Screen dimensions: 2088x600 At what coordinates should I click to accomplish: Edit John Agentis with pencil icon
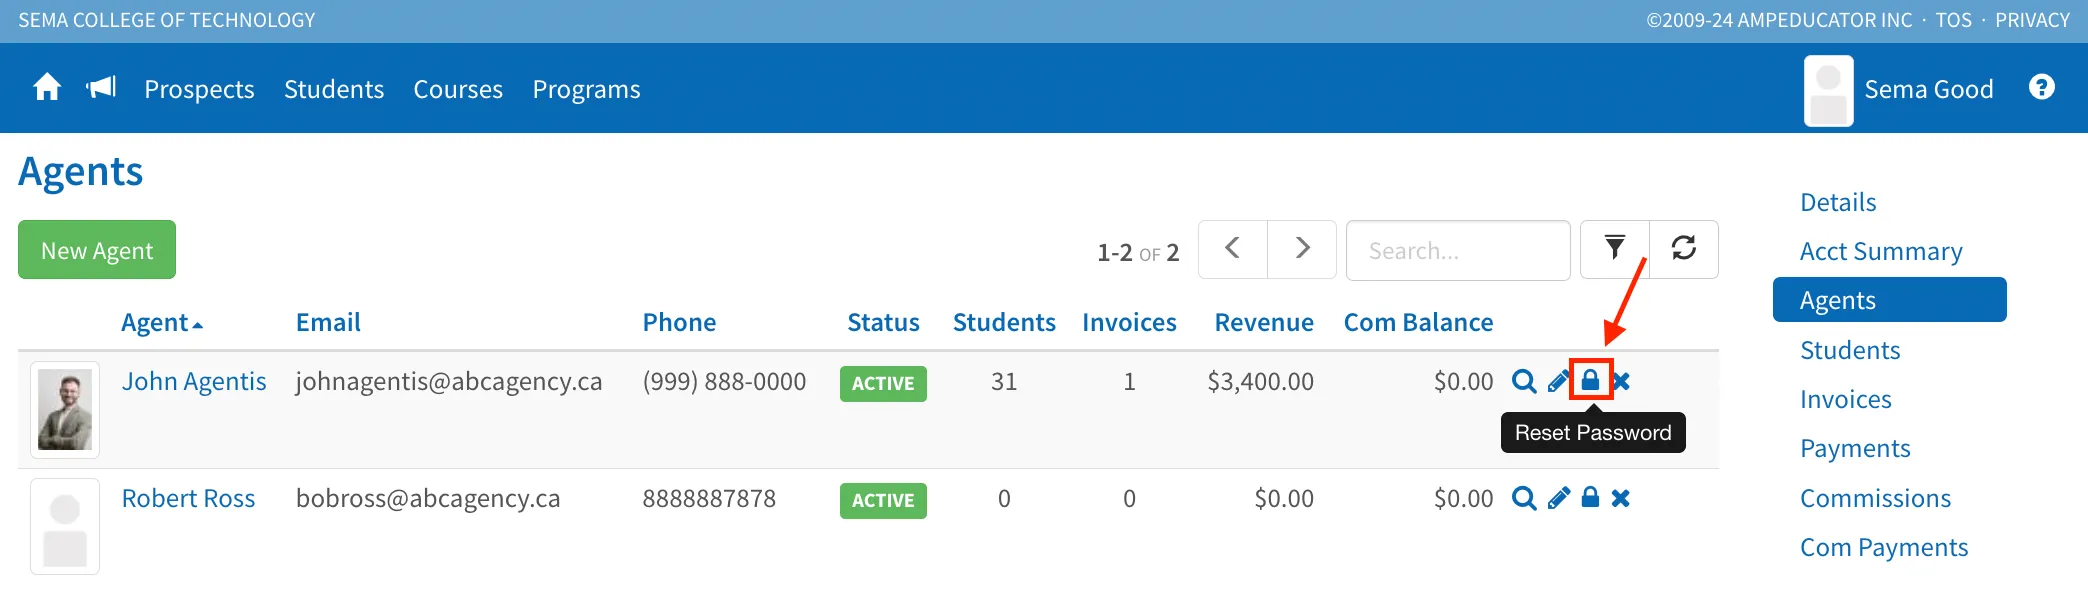pyautogui.click(x=1558, y=381)
